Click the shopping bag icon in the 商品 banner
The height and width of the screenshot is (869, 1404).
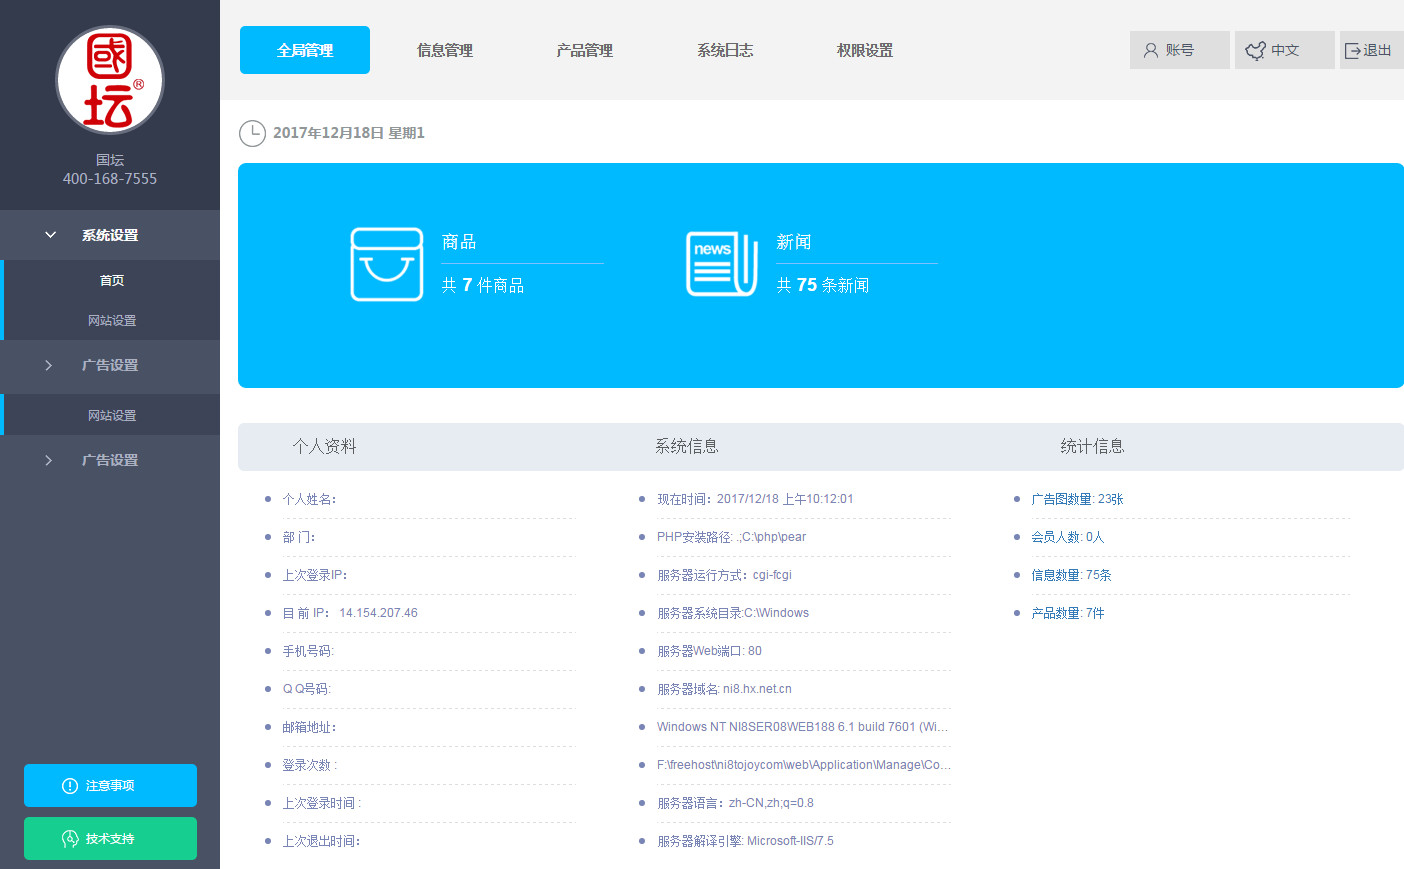[x=387, y=265]
